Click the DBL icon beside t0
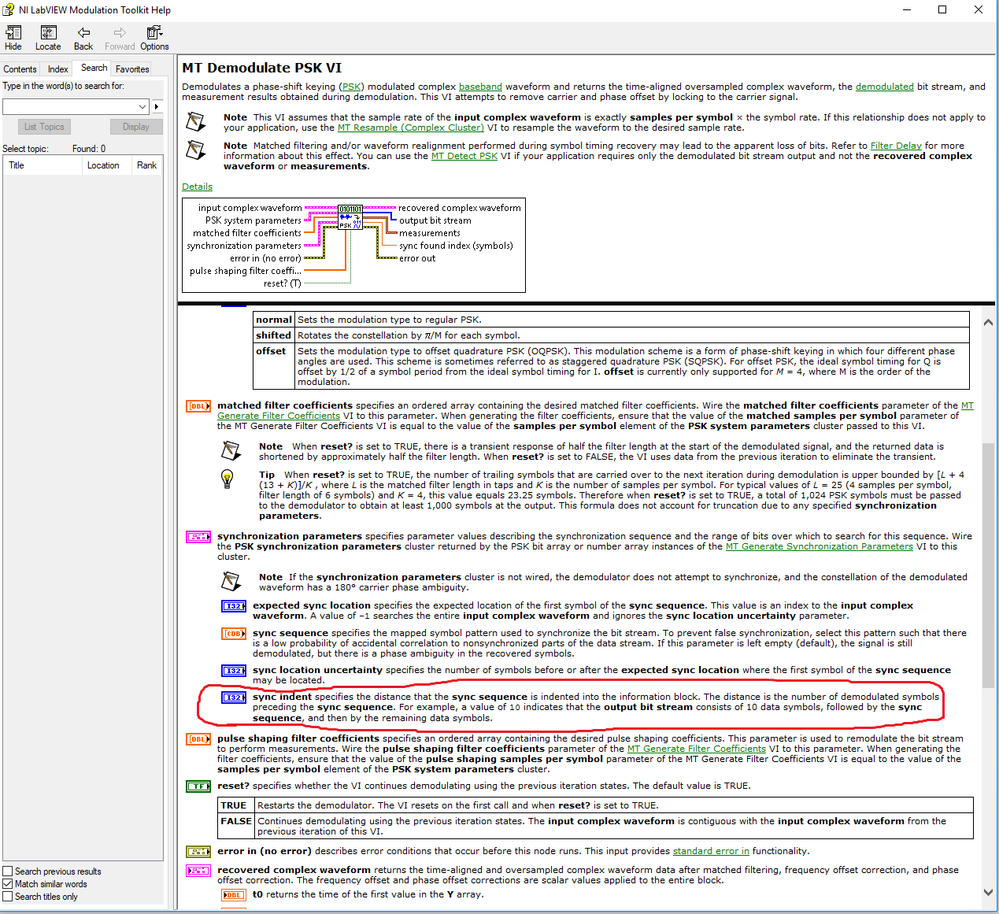The height and width of the screenshot is (914, 999). pyautogui.click(x=234, y=895)
